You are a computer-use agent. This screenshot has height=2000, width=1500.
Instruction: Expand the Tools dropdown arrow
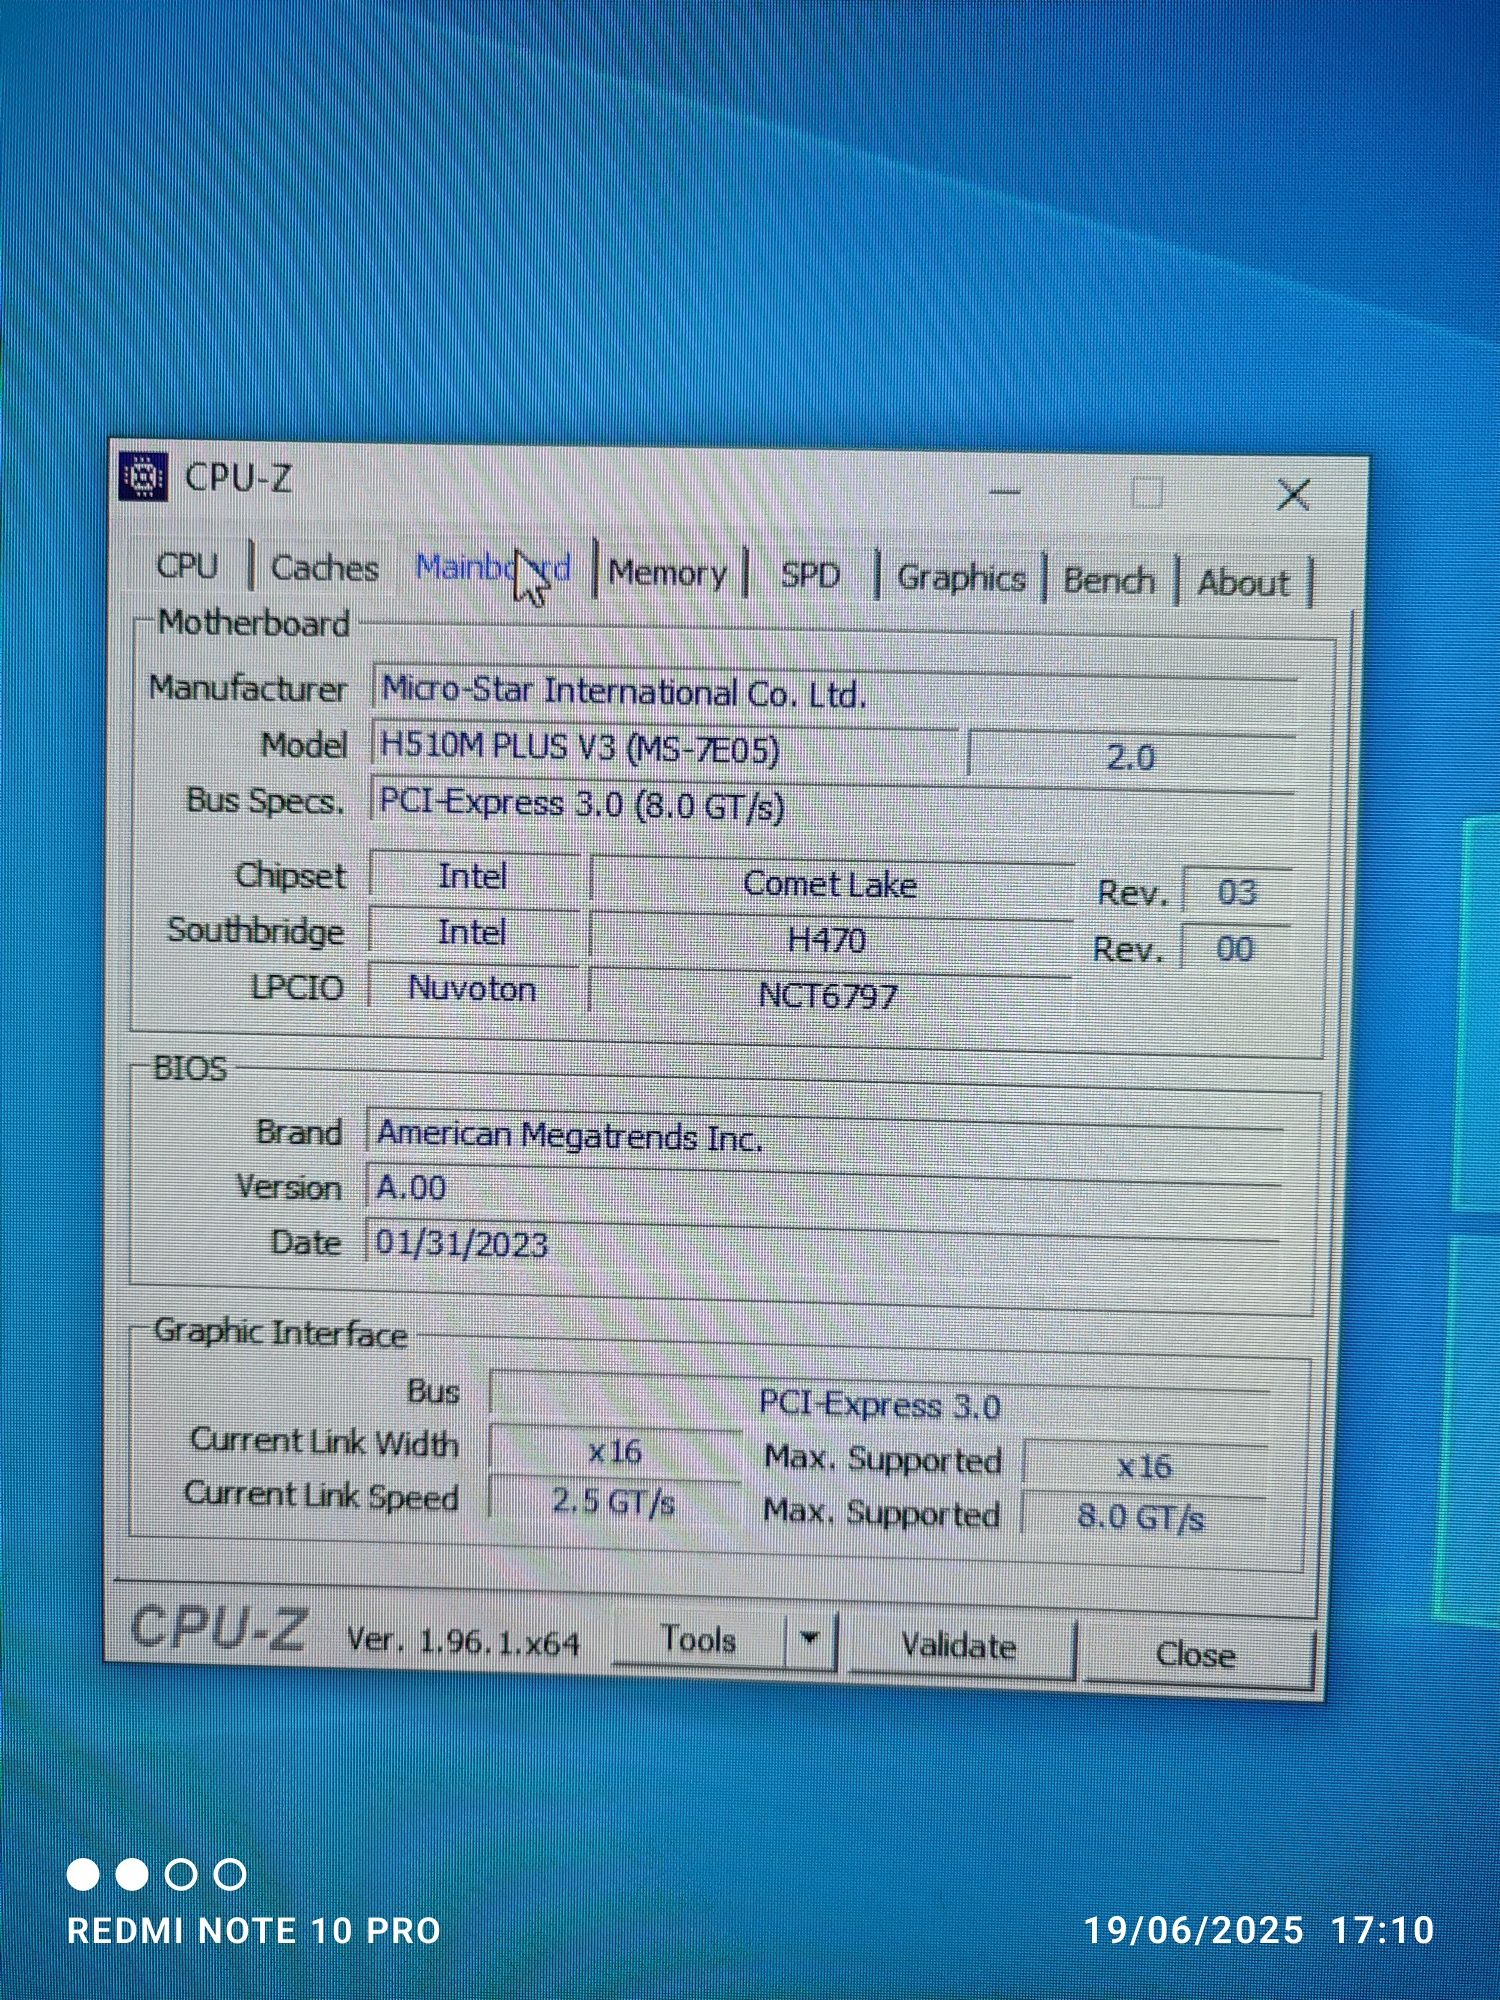tap(811, 1640)
